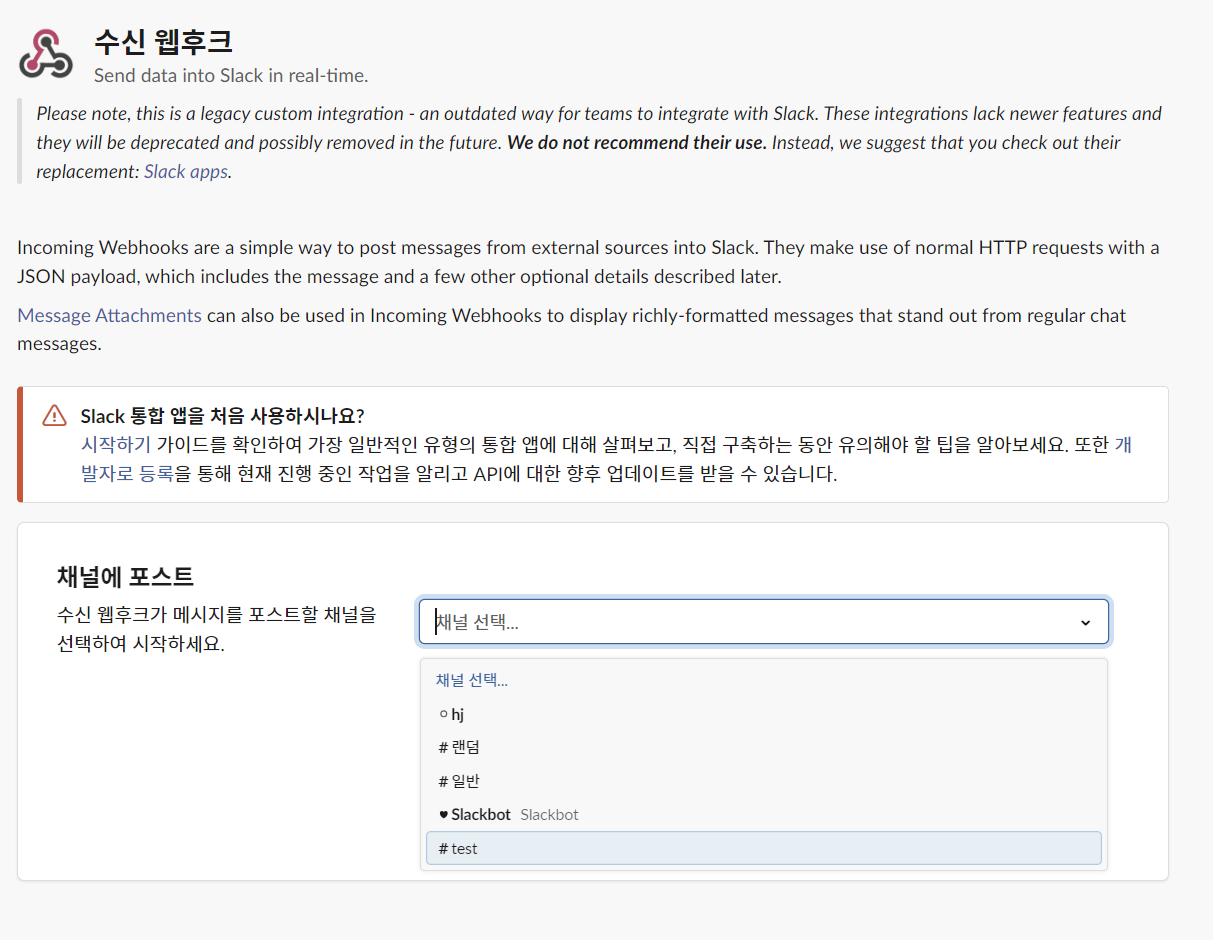Open the Message Attachments link
Image resolution: width=1213 pixels, height=940 pixels.
pyautogui.click(x=110, y=315)
